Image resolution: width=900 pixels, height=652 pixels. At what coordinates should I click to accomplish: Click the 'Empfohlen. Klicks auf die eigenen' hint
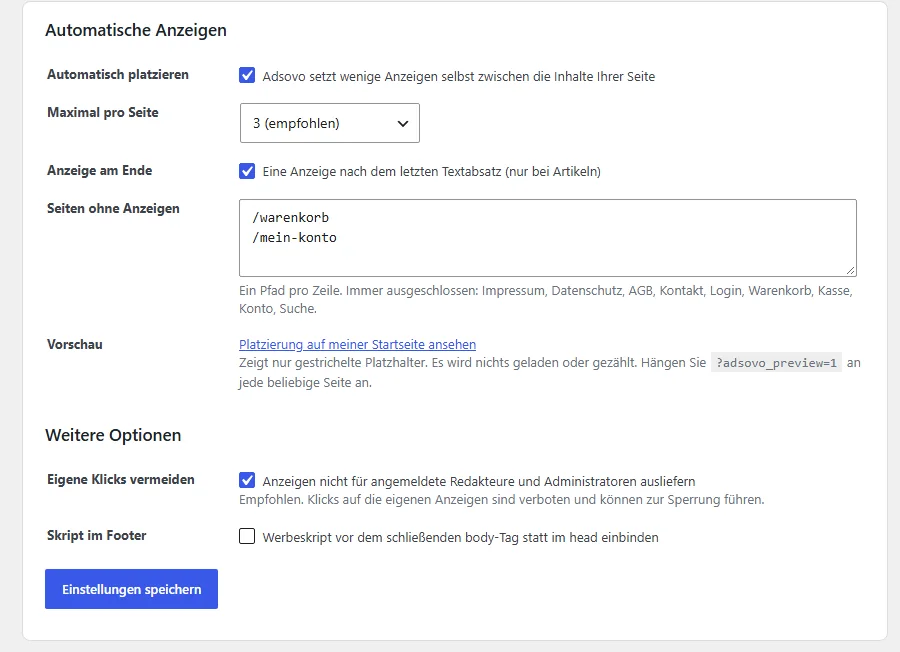click(502, 499)
